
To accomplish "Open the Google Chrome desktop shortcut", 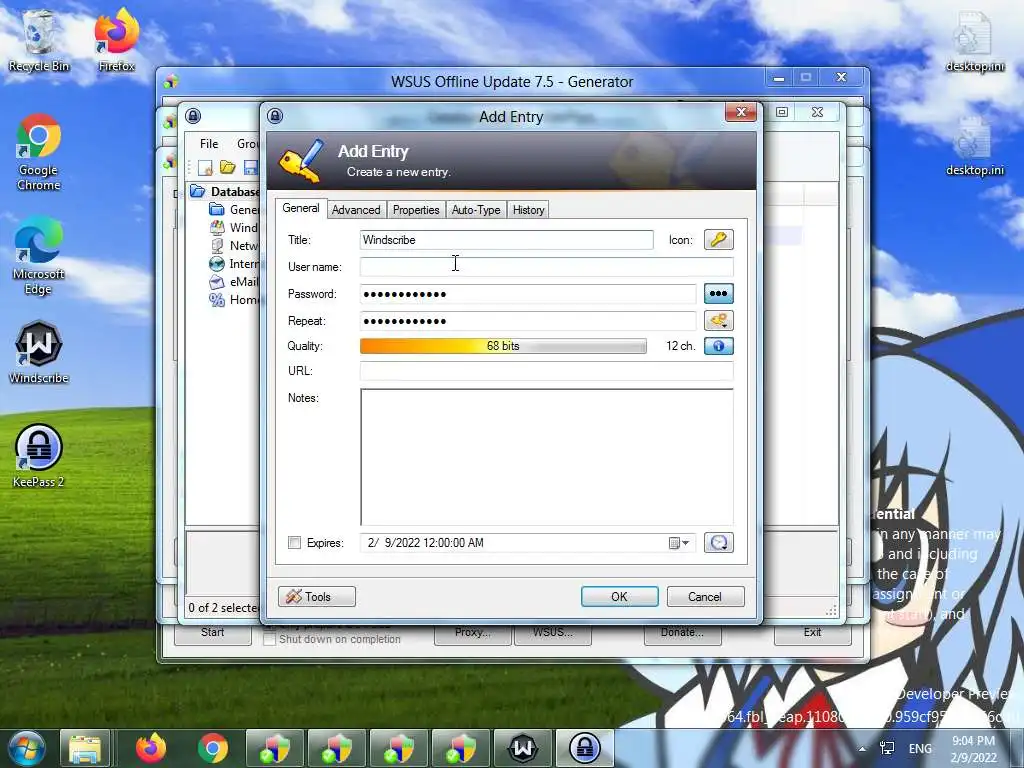I will (39, 152).
